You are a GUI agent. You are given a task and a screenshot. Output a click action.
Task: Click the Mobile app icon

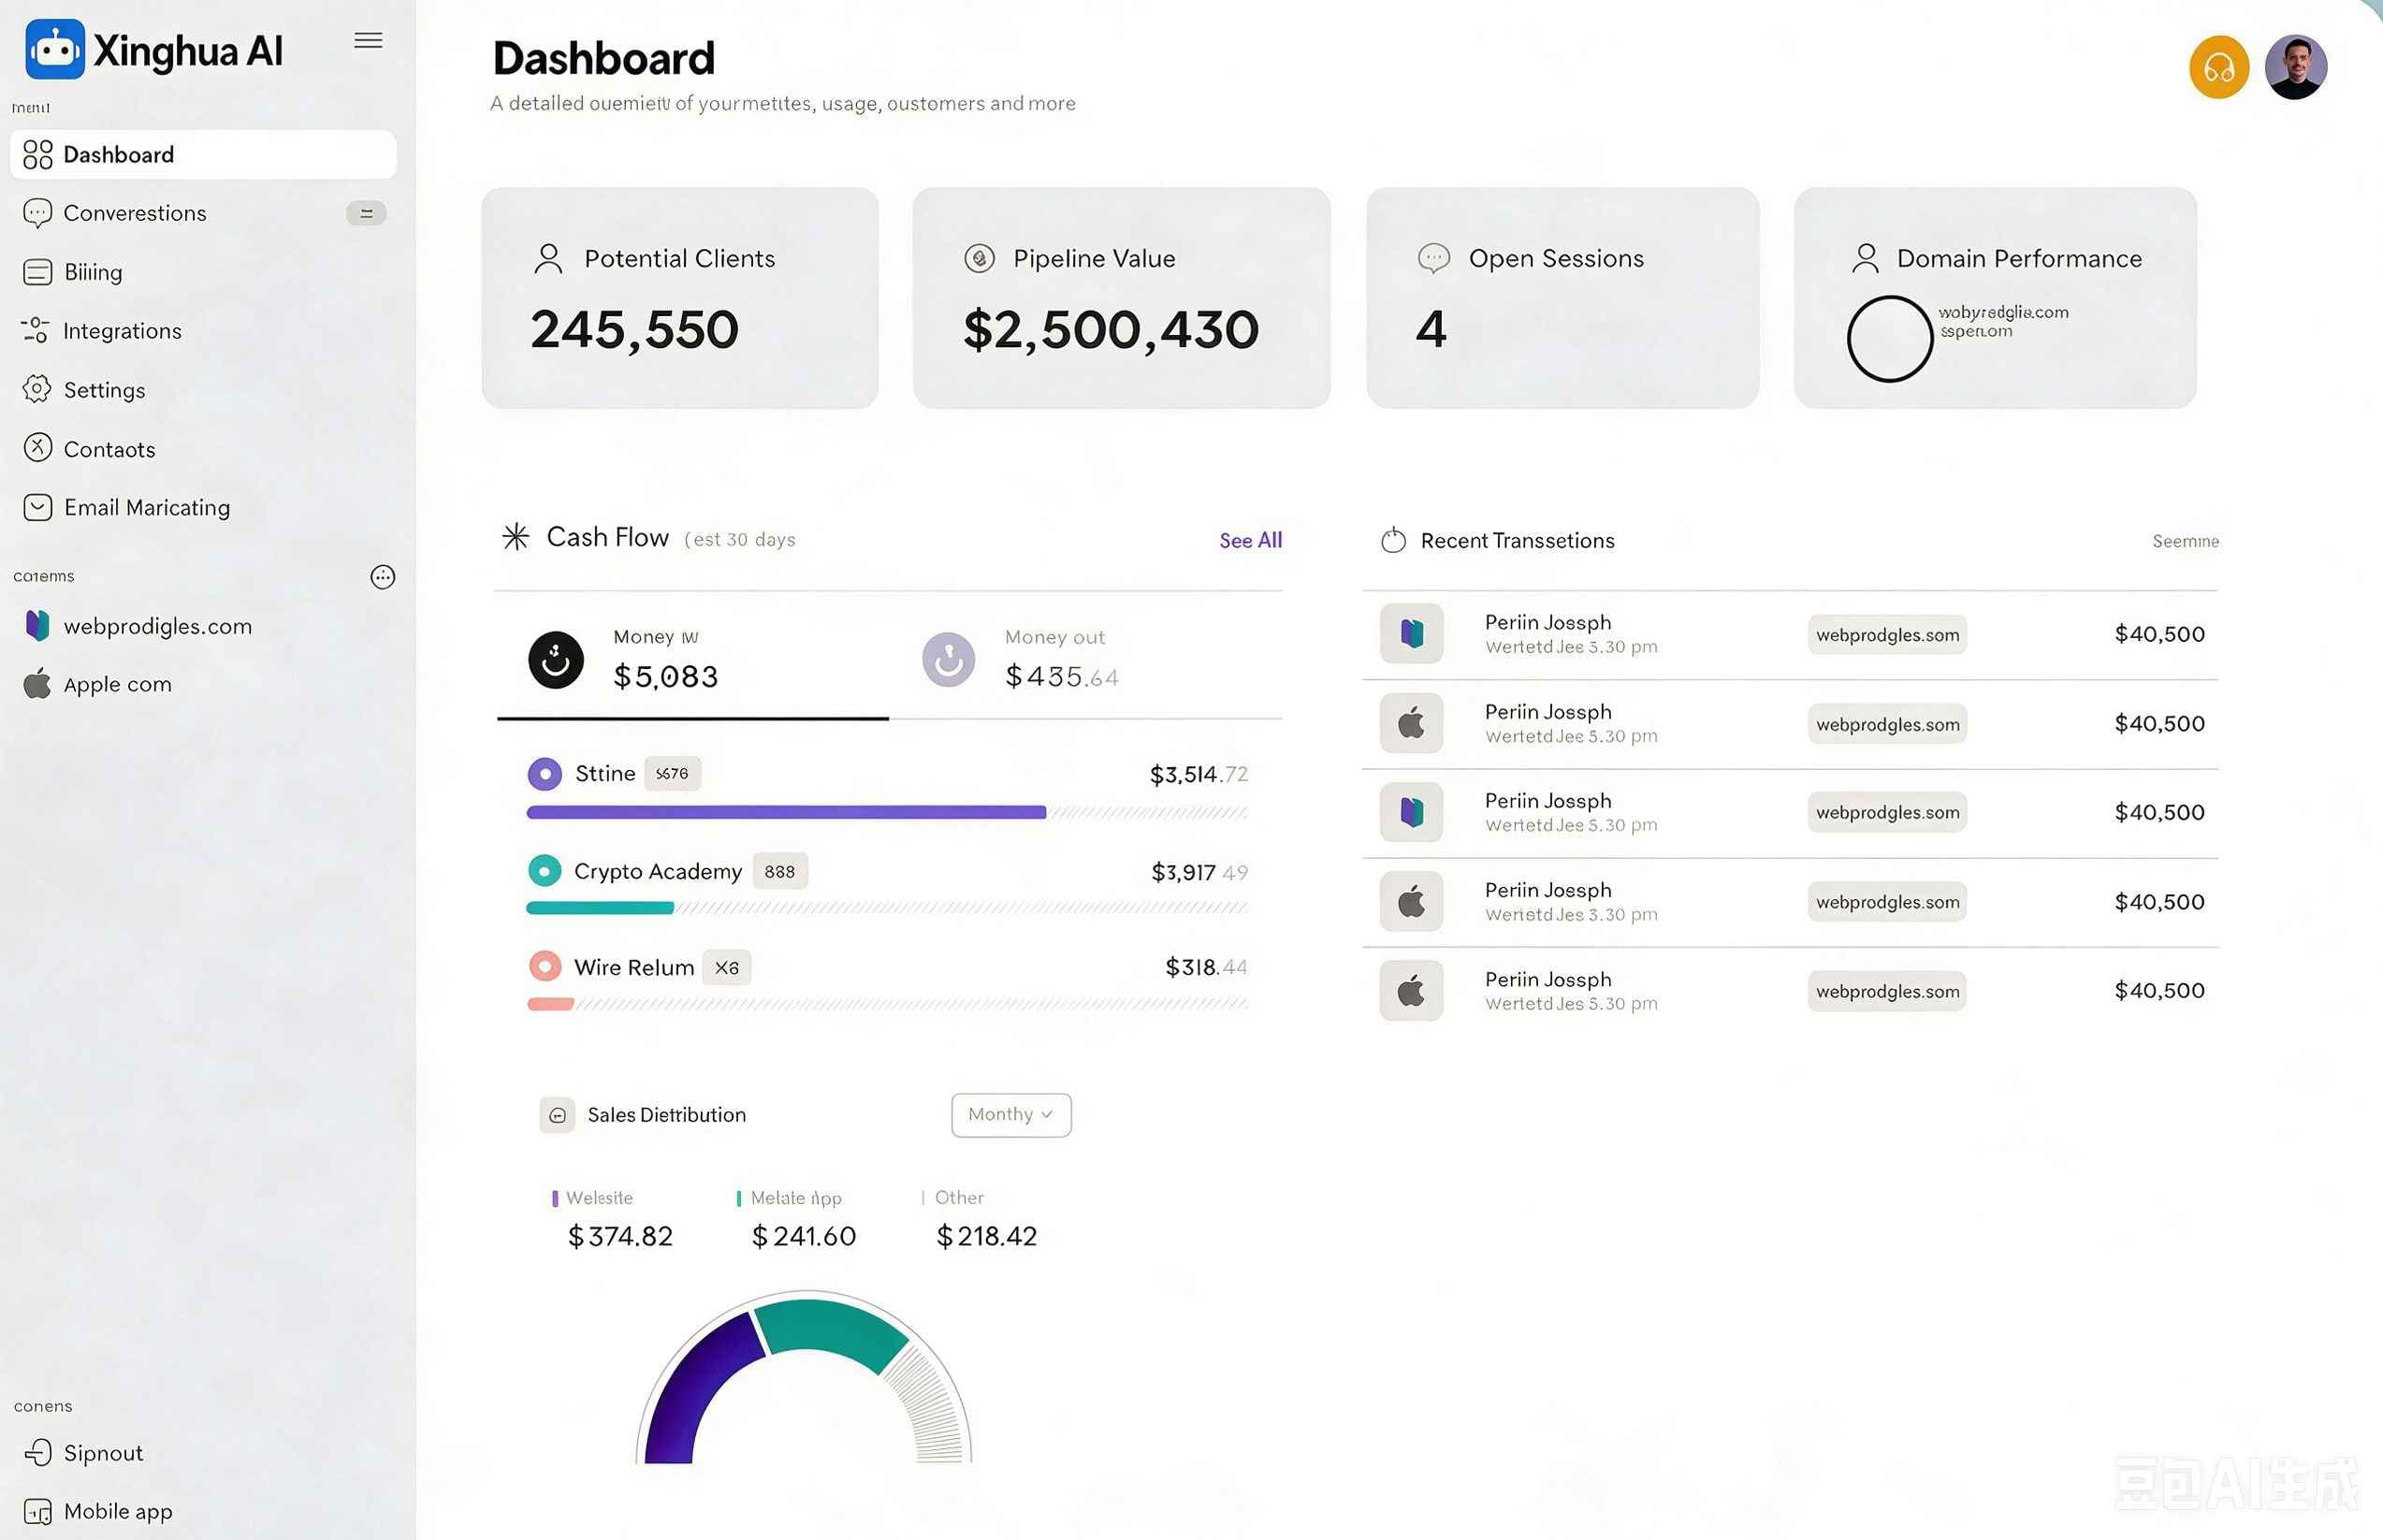37,1511
